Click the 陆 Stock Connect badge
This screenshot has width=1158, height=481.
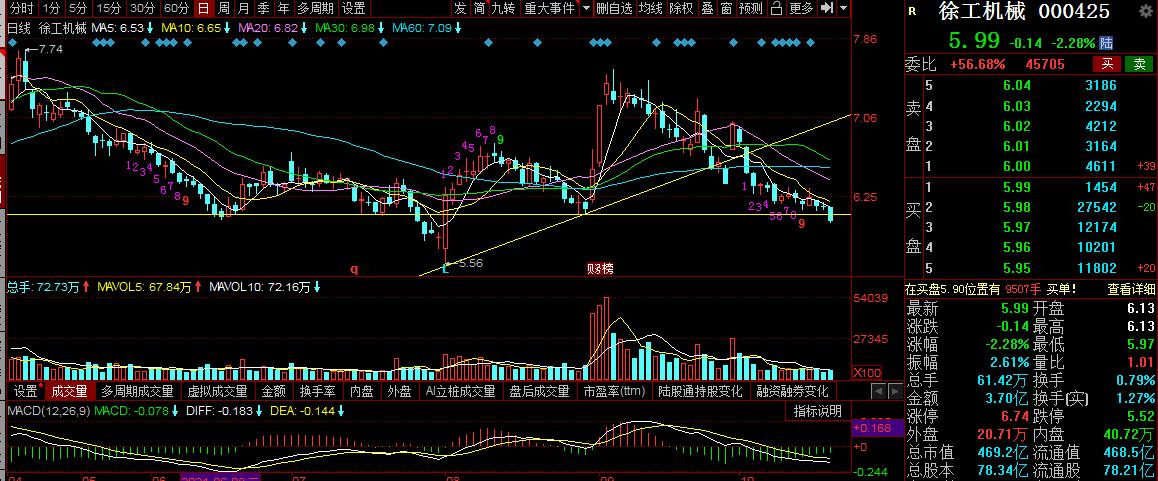[1106, 42]
